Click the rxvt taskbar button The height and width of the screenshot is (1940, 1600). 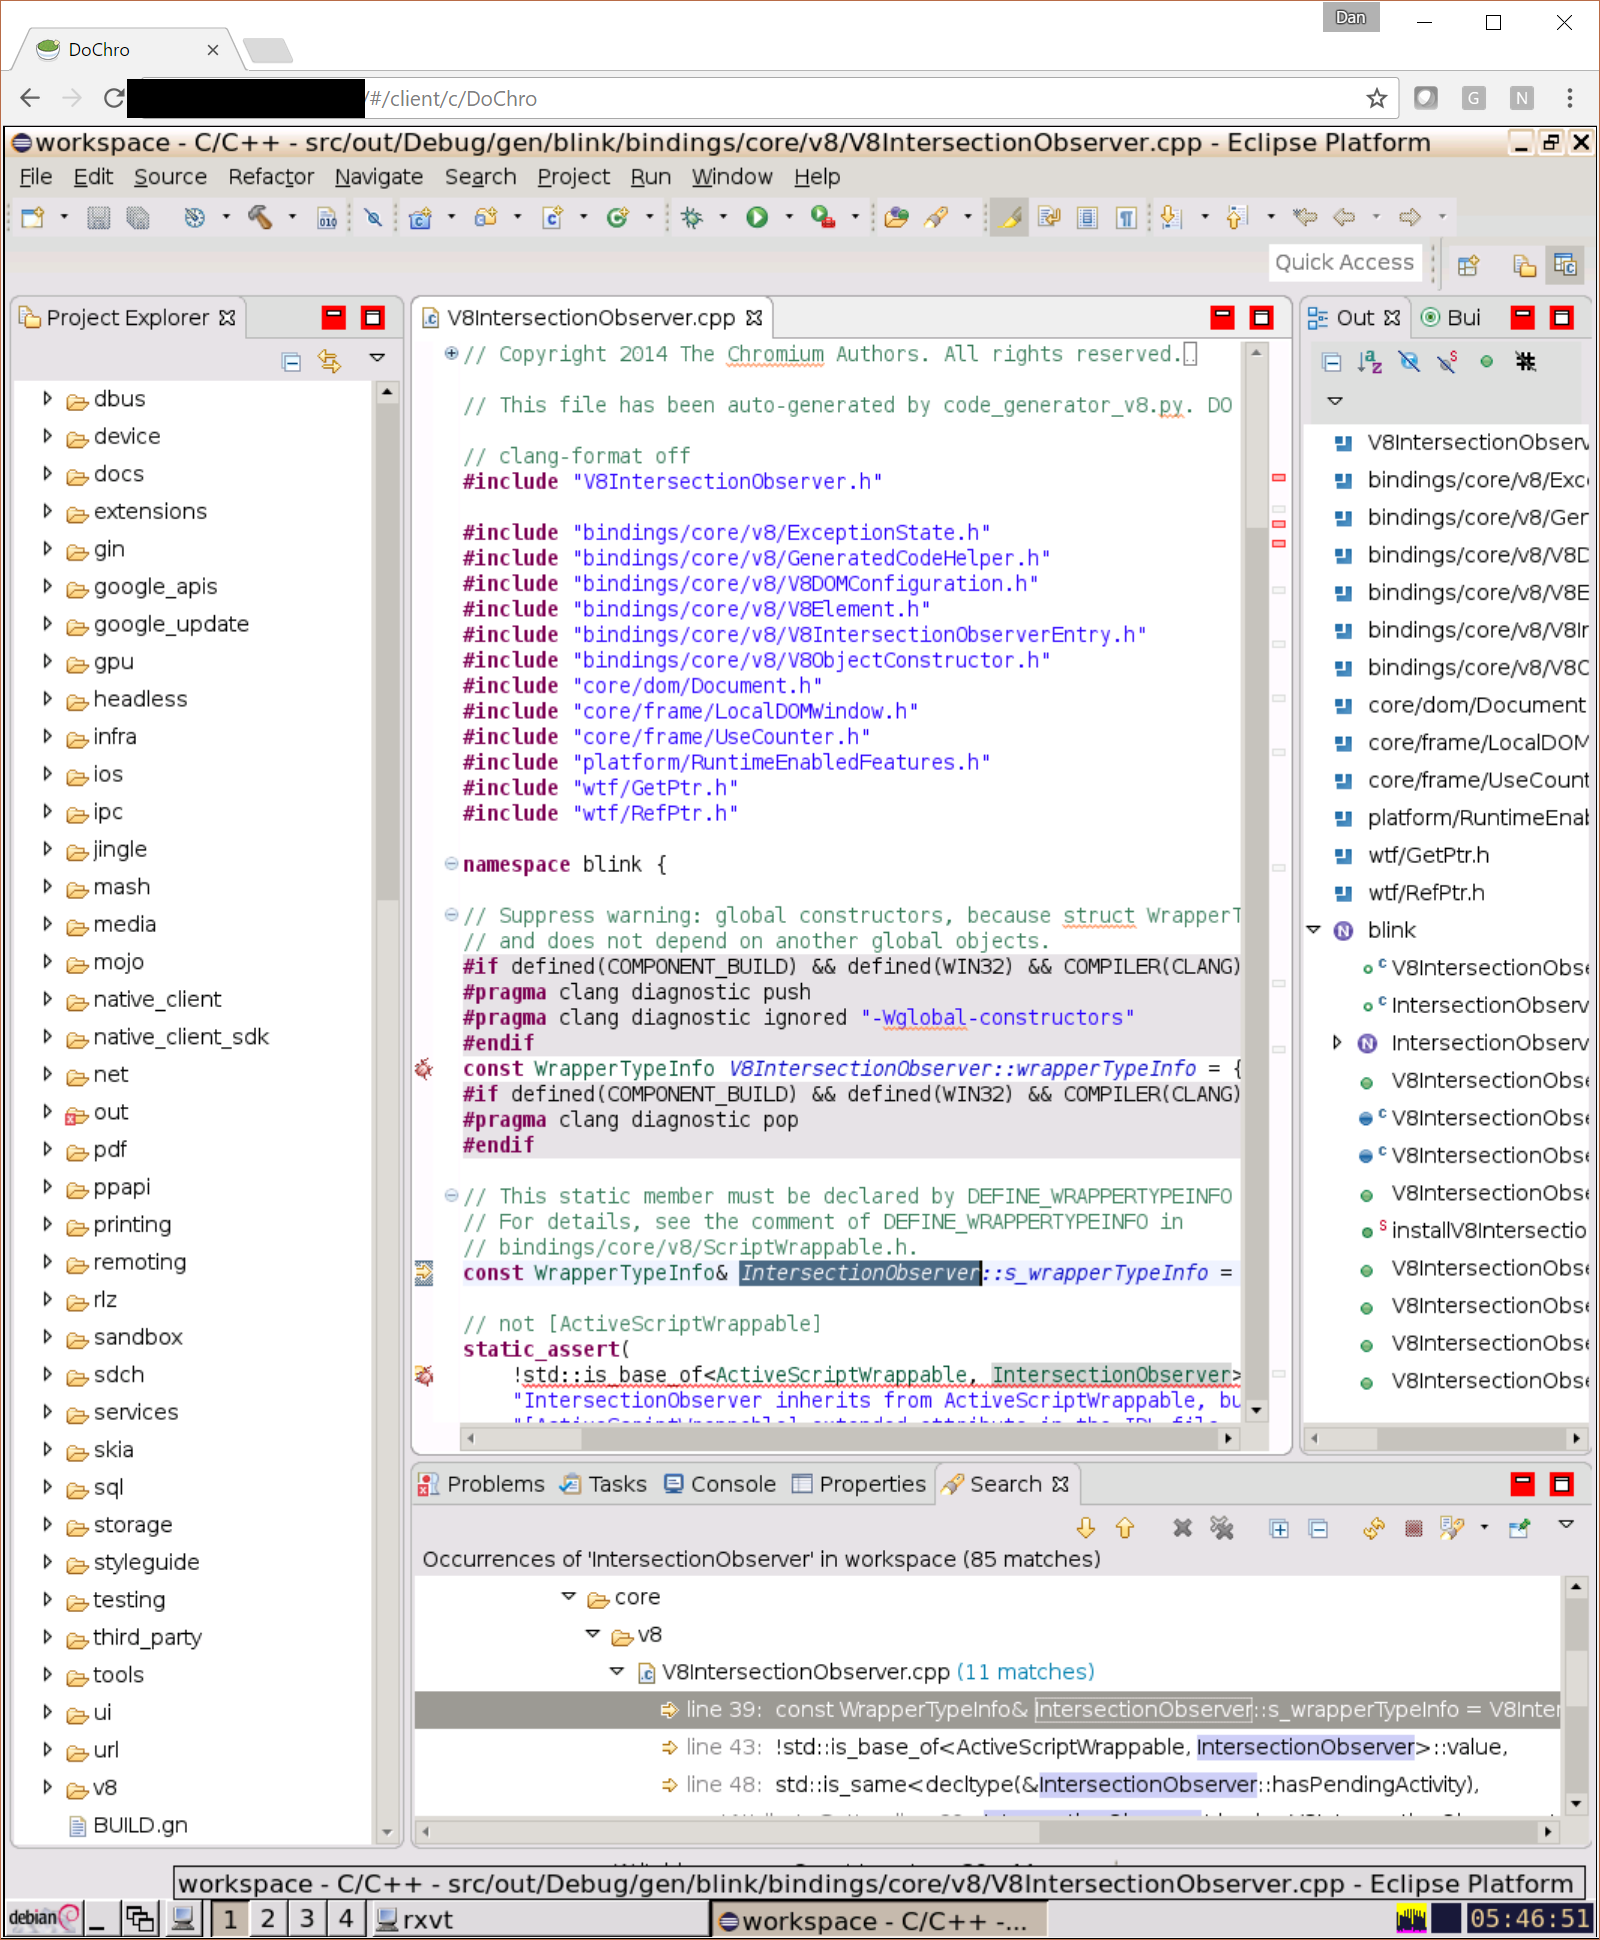click(541, 1920)
